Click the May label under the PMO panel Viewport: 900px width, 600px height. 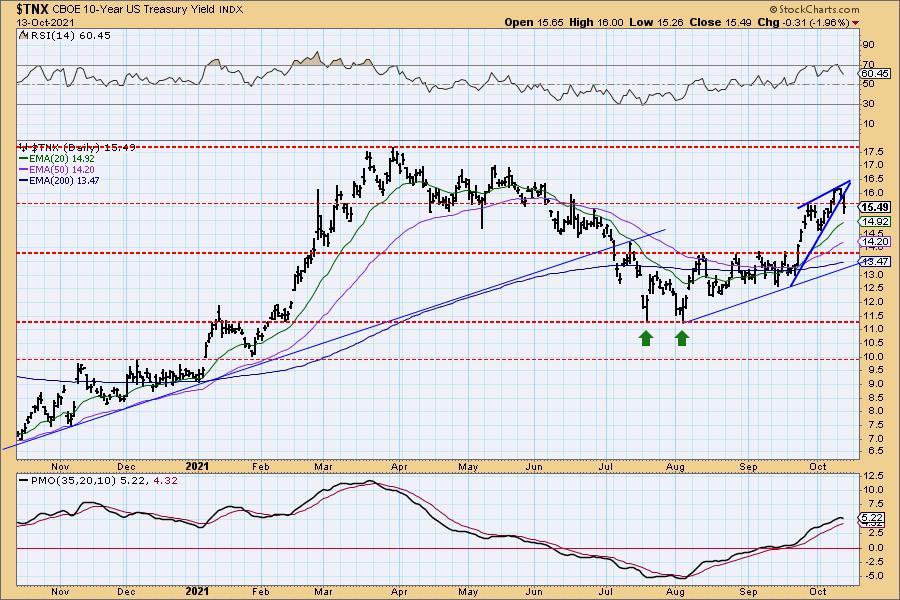coord(468,591)
